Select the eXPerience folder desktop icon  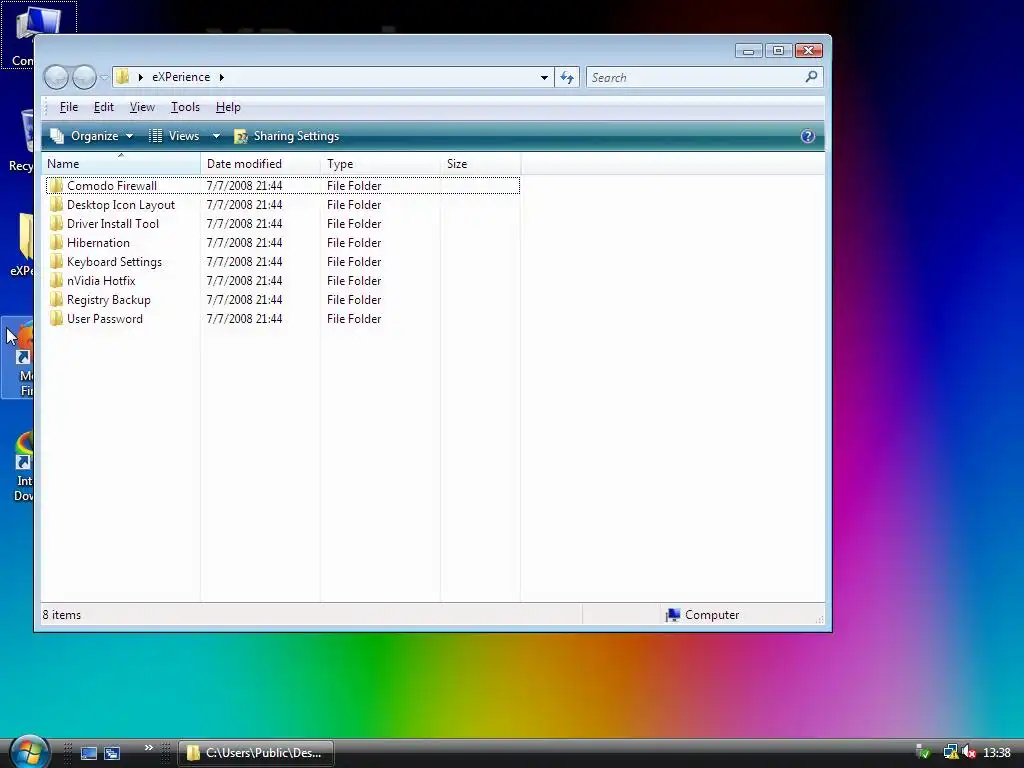pyautogui.click(x=22, y=244)
